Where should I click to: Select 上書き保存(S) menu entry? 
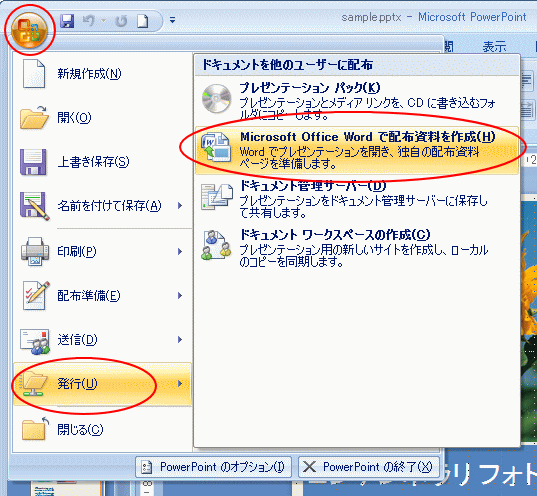pos(102,162)
